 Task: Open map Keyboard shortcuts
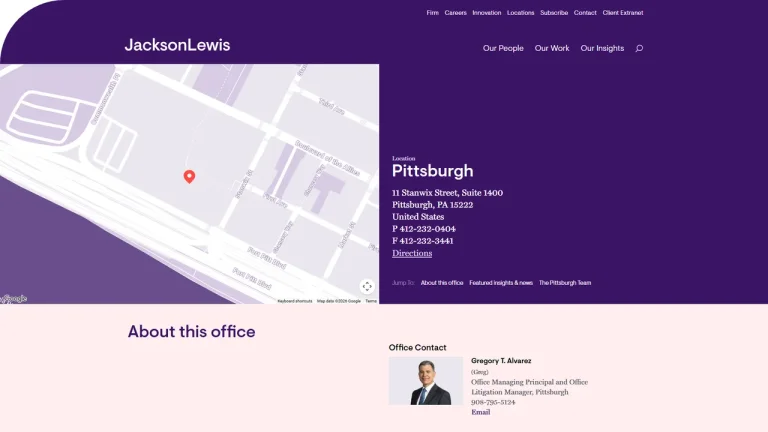click(294, 301)
